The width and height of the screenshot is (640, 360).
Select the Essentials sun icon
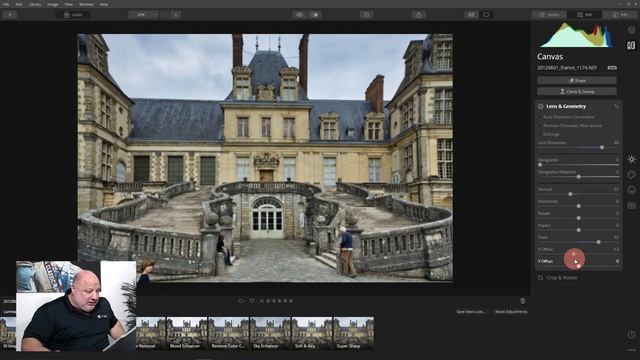[631, 159]
